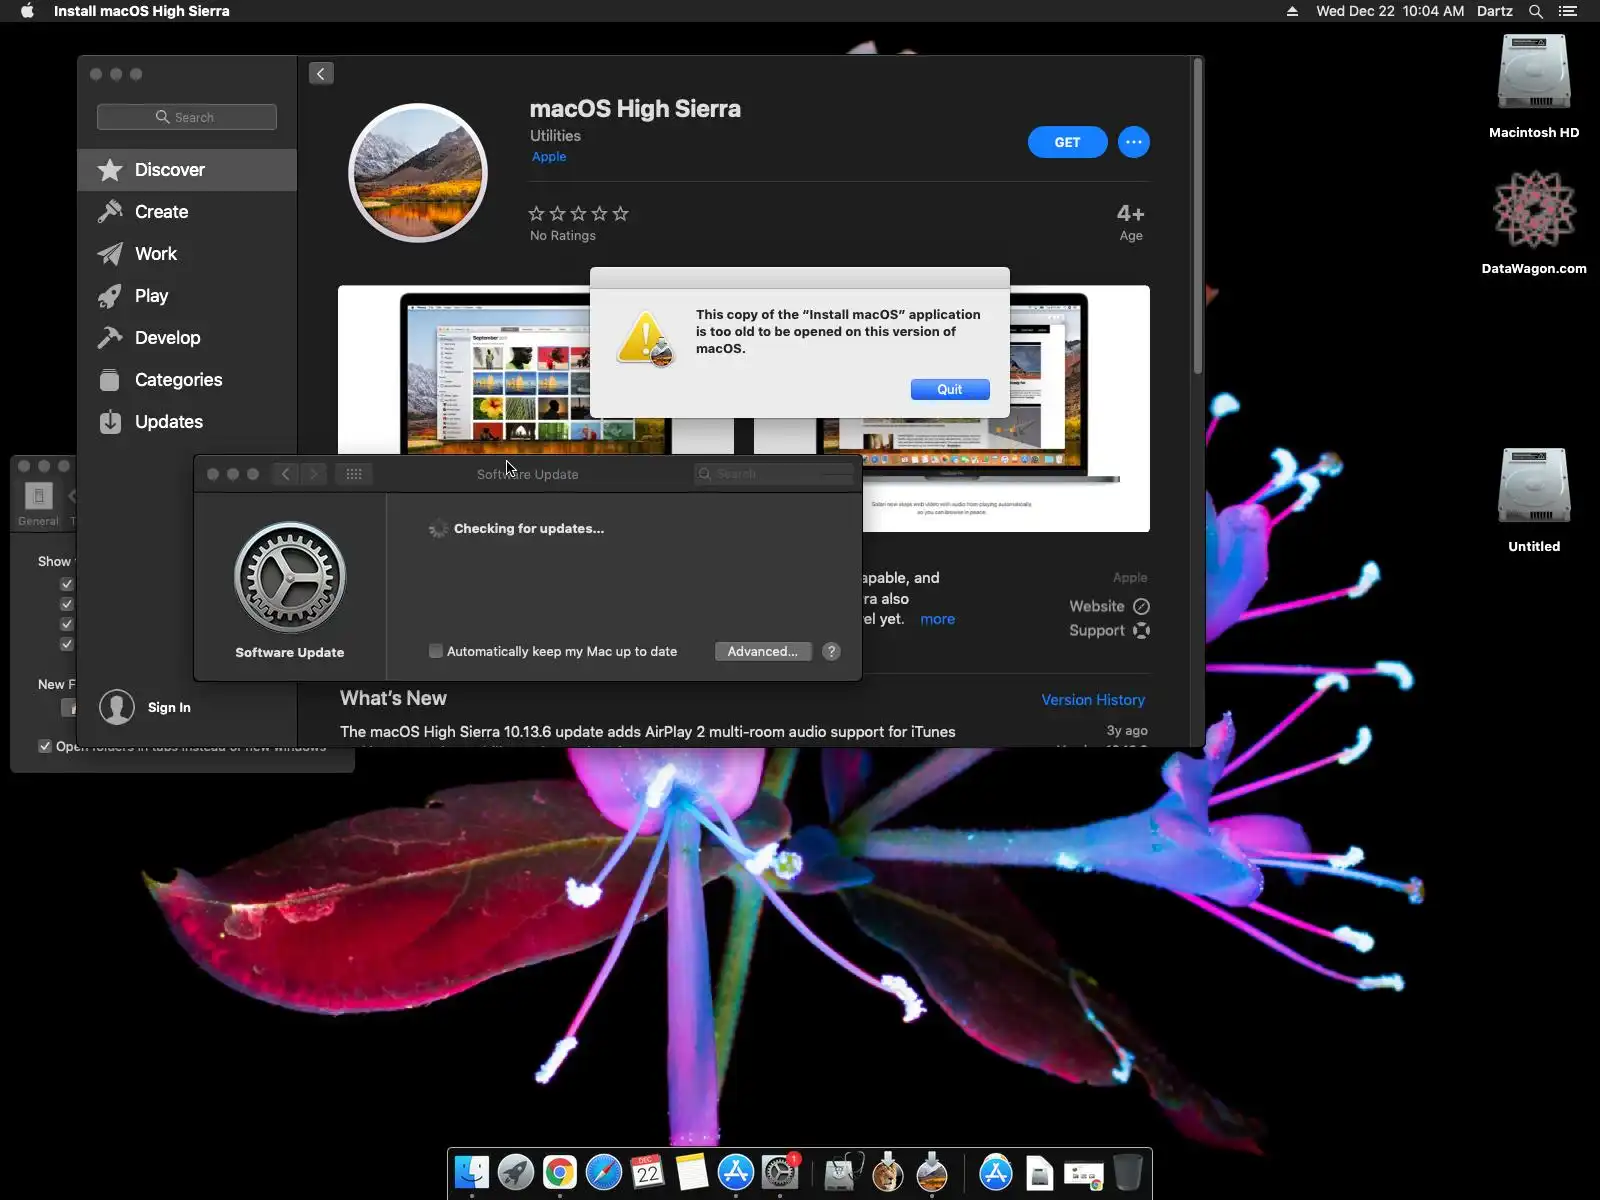Click the App Store vertical scrollbar
This screenshot has width=1600, height=1200.
pyautogui.click(x=1197, y=216)
